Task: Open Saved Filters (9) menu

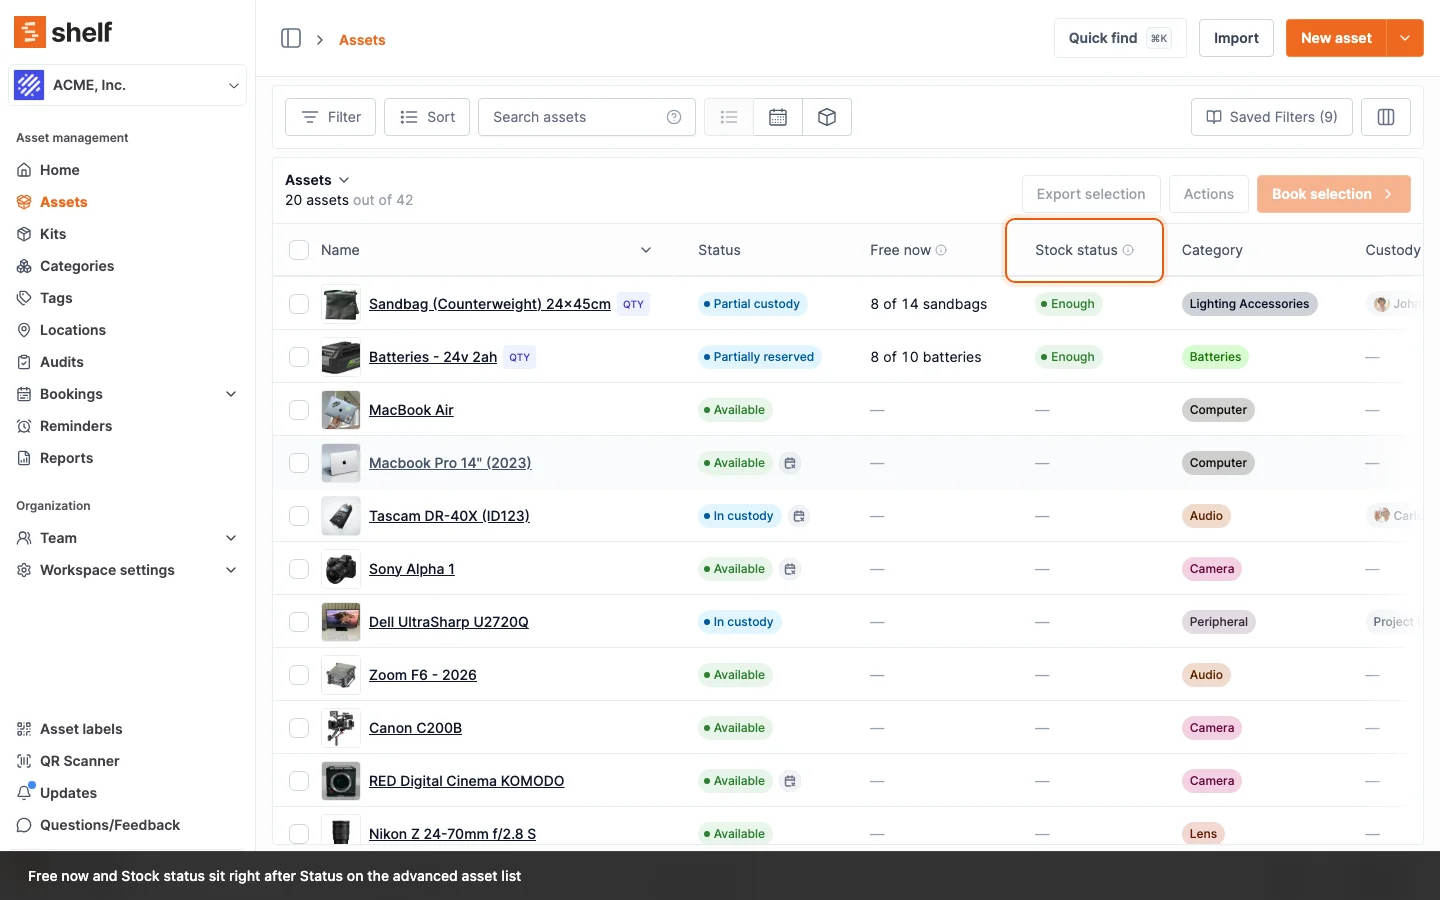Action: click(x=1272, y=117)
